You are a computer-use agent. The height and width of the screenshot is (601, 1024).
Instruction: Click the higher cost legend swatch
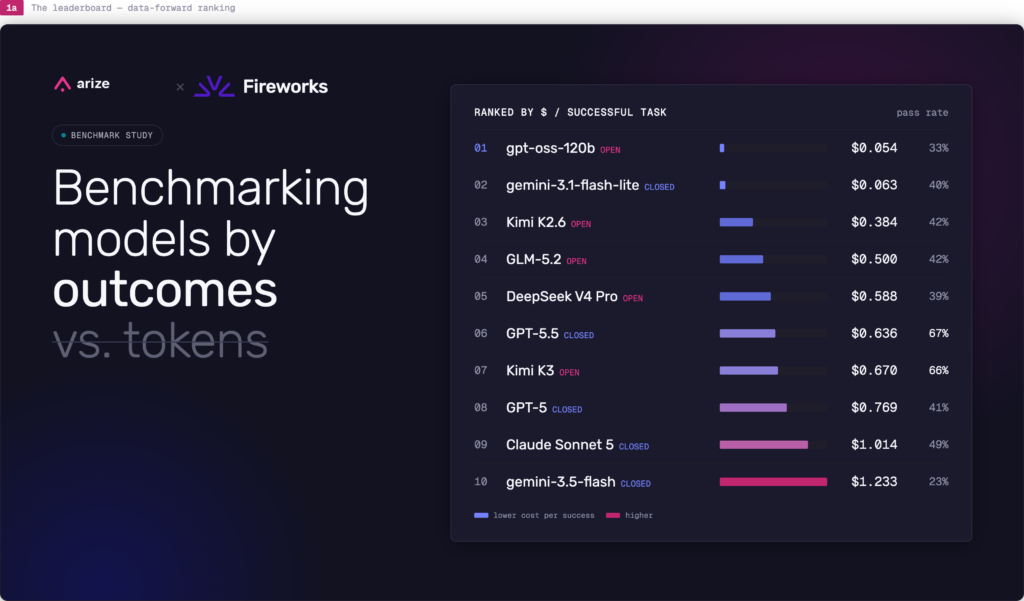click(x=613, y=515)
